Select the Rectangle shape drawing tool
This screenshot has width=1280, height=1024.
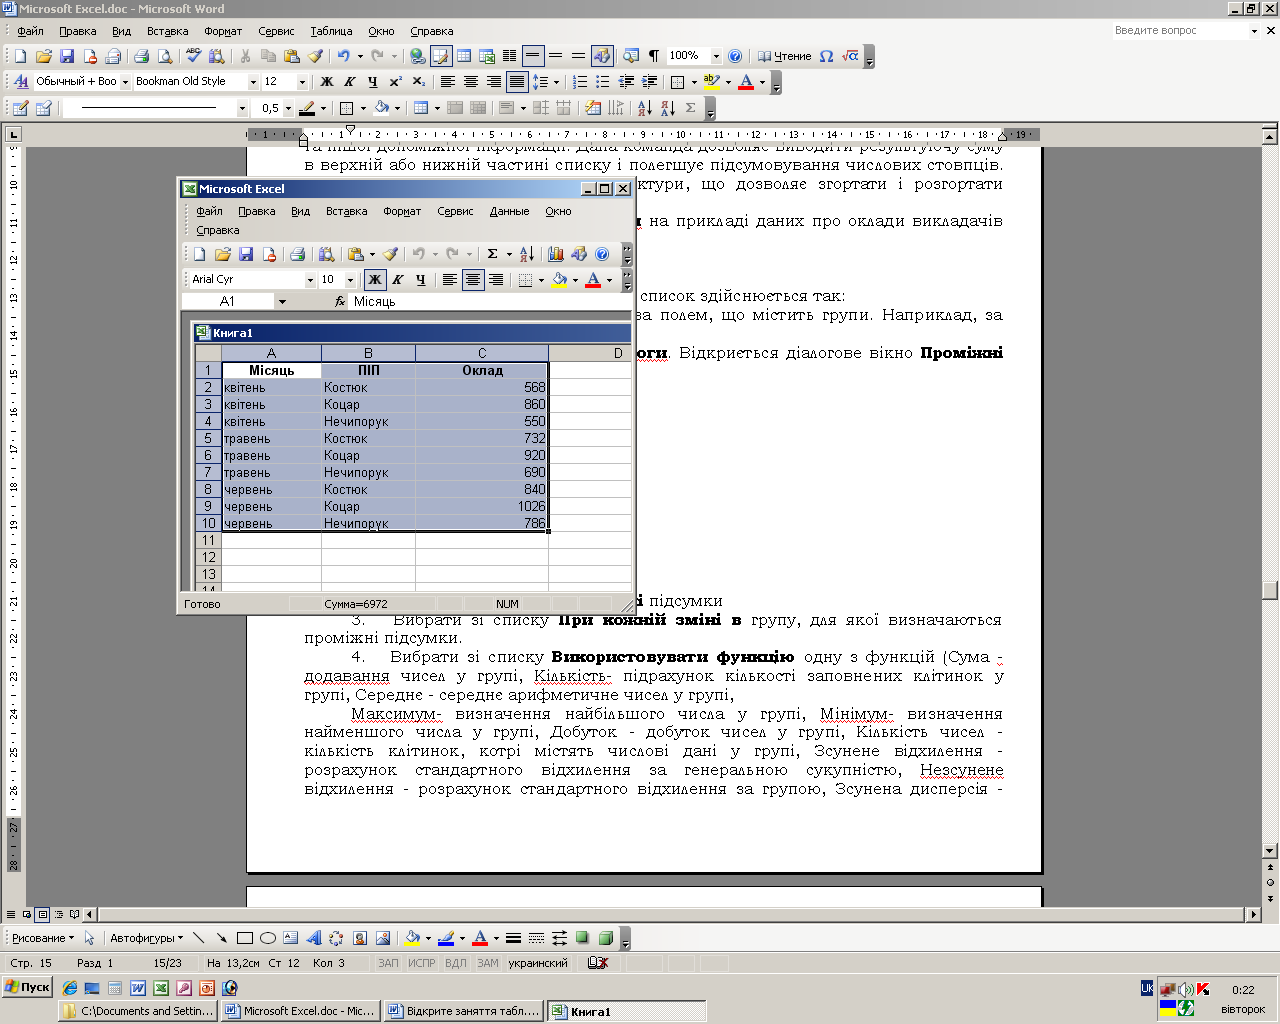click(244, 938)
